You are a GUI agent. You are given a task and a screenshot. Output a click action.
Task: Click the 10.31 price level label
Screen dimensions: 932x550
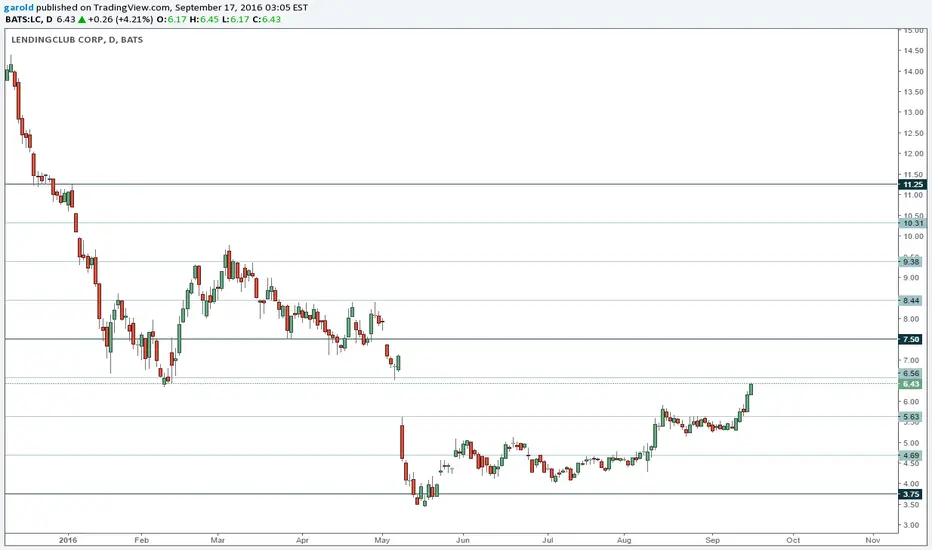click(x=913, y=224)
